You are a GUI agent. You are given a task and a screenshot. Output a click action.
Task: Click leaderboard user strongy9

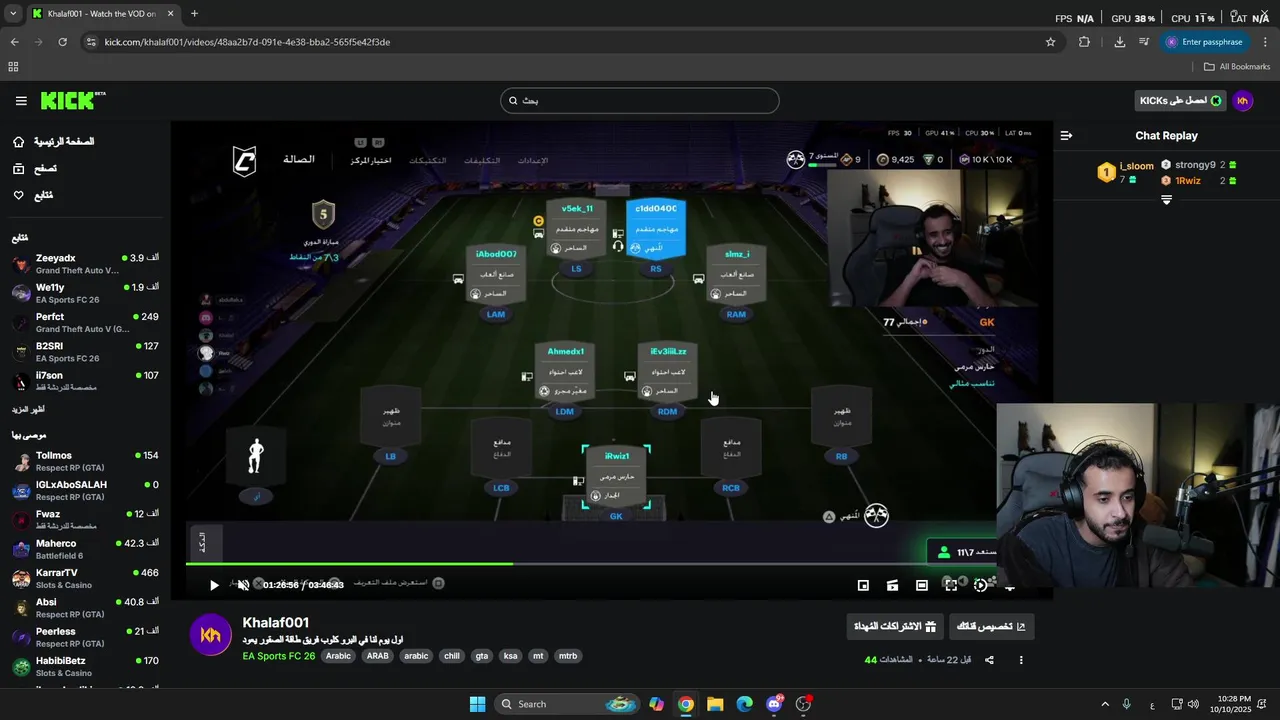(1195, 165)
